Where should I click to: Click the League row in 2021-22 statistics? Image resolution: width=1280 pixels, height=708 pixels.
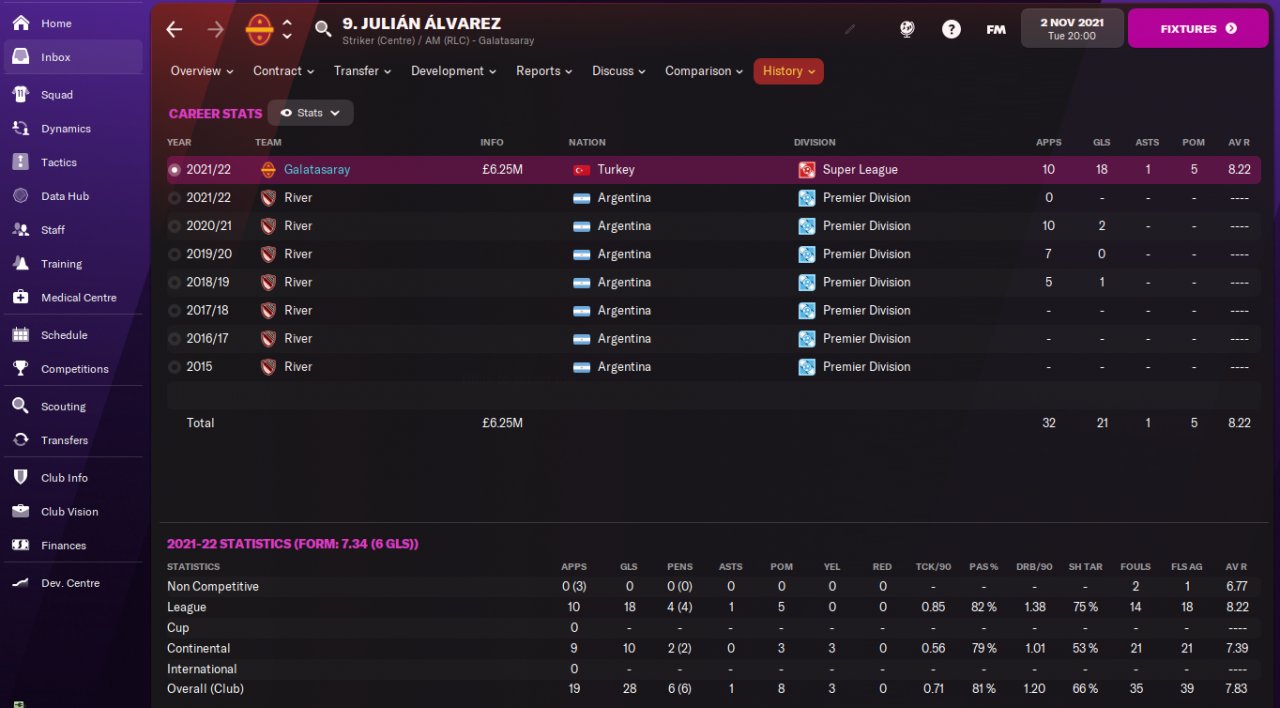[714, 607]
